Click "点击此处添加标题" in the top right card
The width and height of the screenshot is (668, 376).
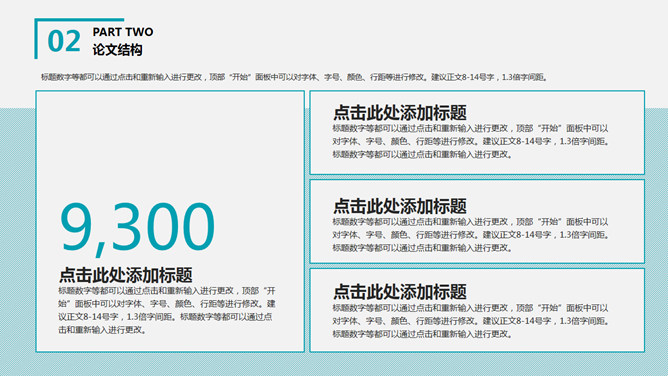click(x=400, y=113)
